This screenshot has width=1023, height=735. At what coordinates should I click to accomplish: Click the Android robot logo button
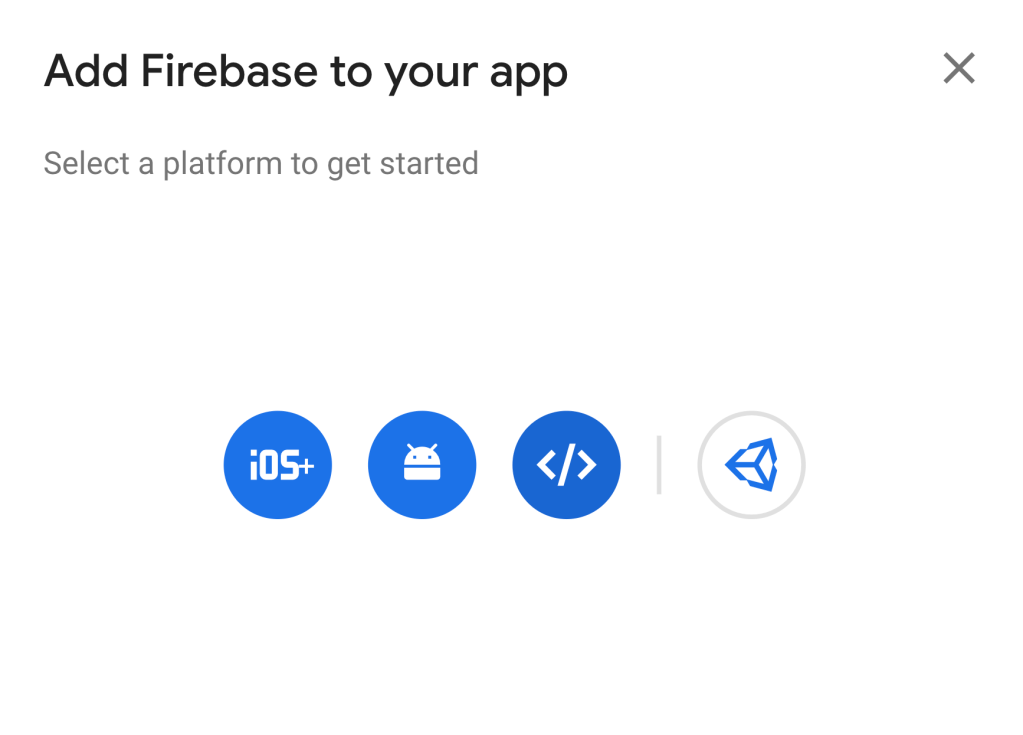(422, 465)
